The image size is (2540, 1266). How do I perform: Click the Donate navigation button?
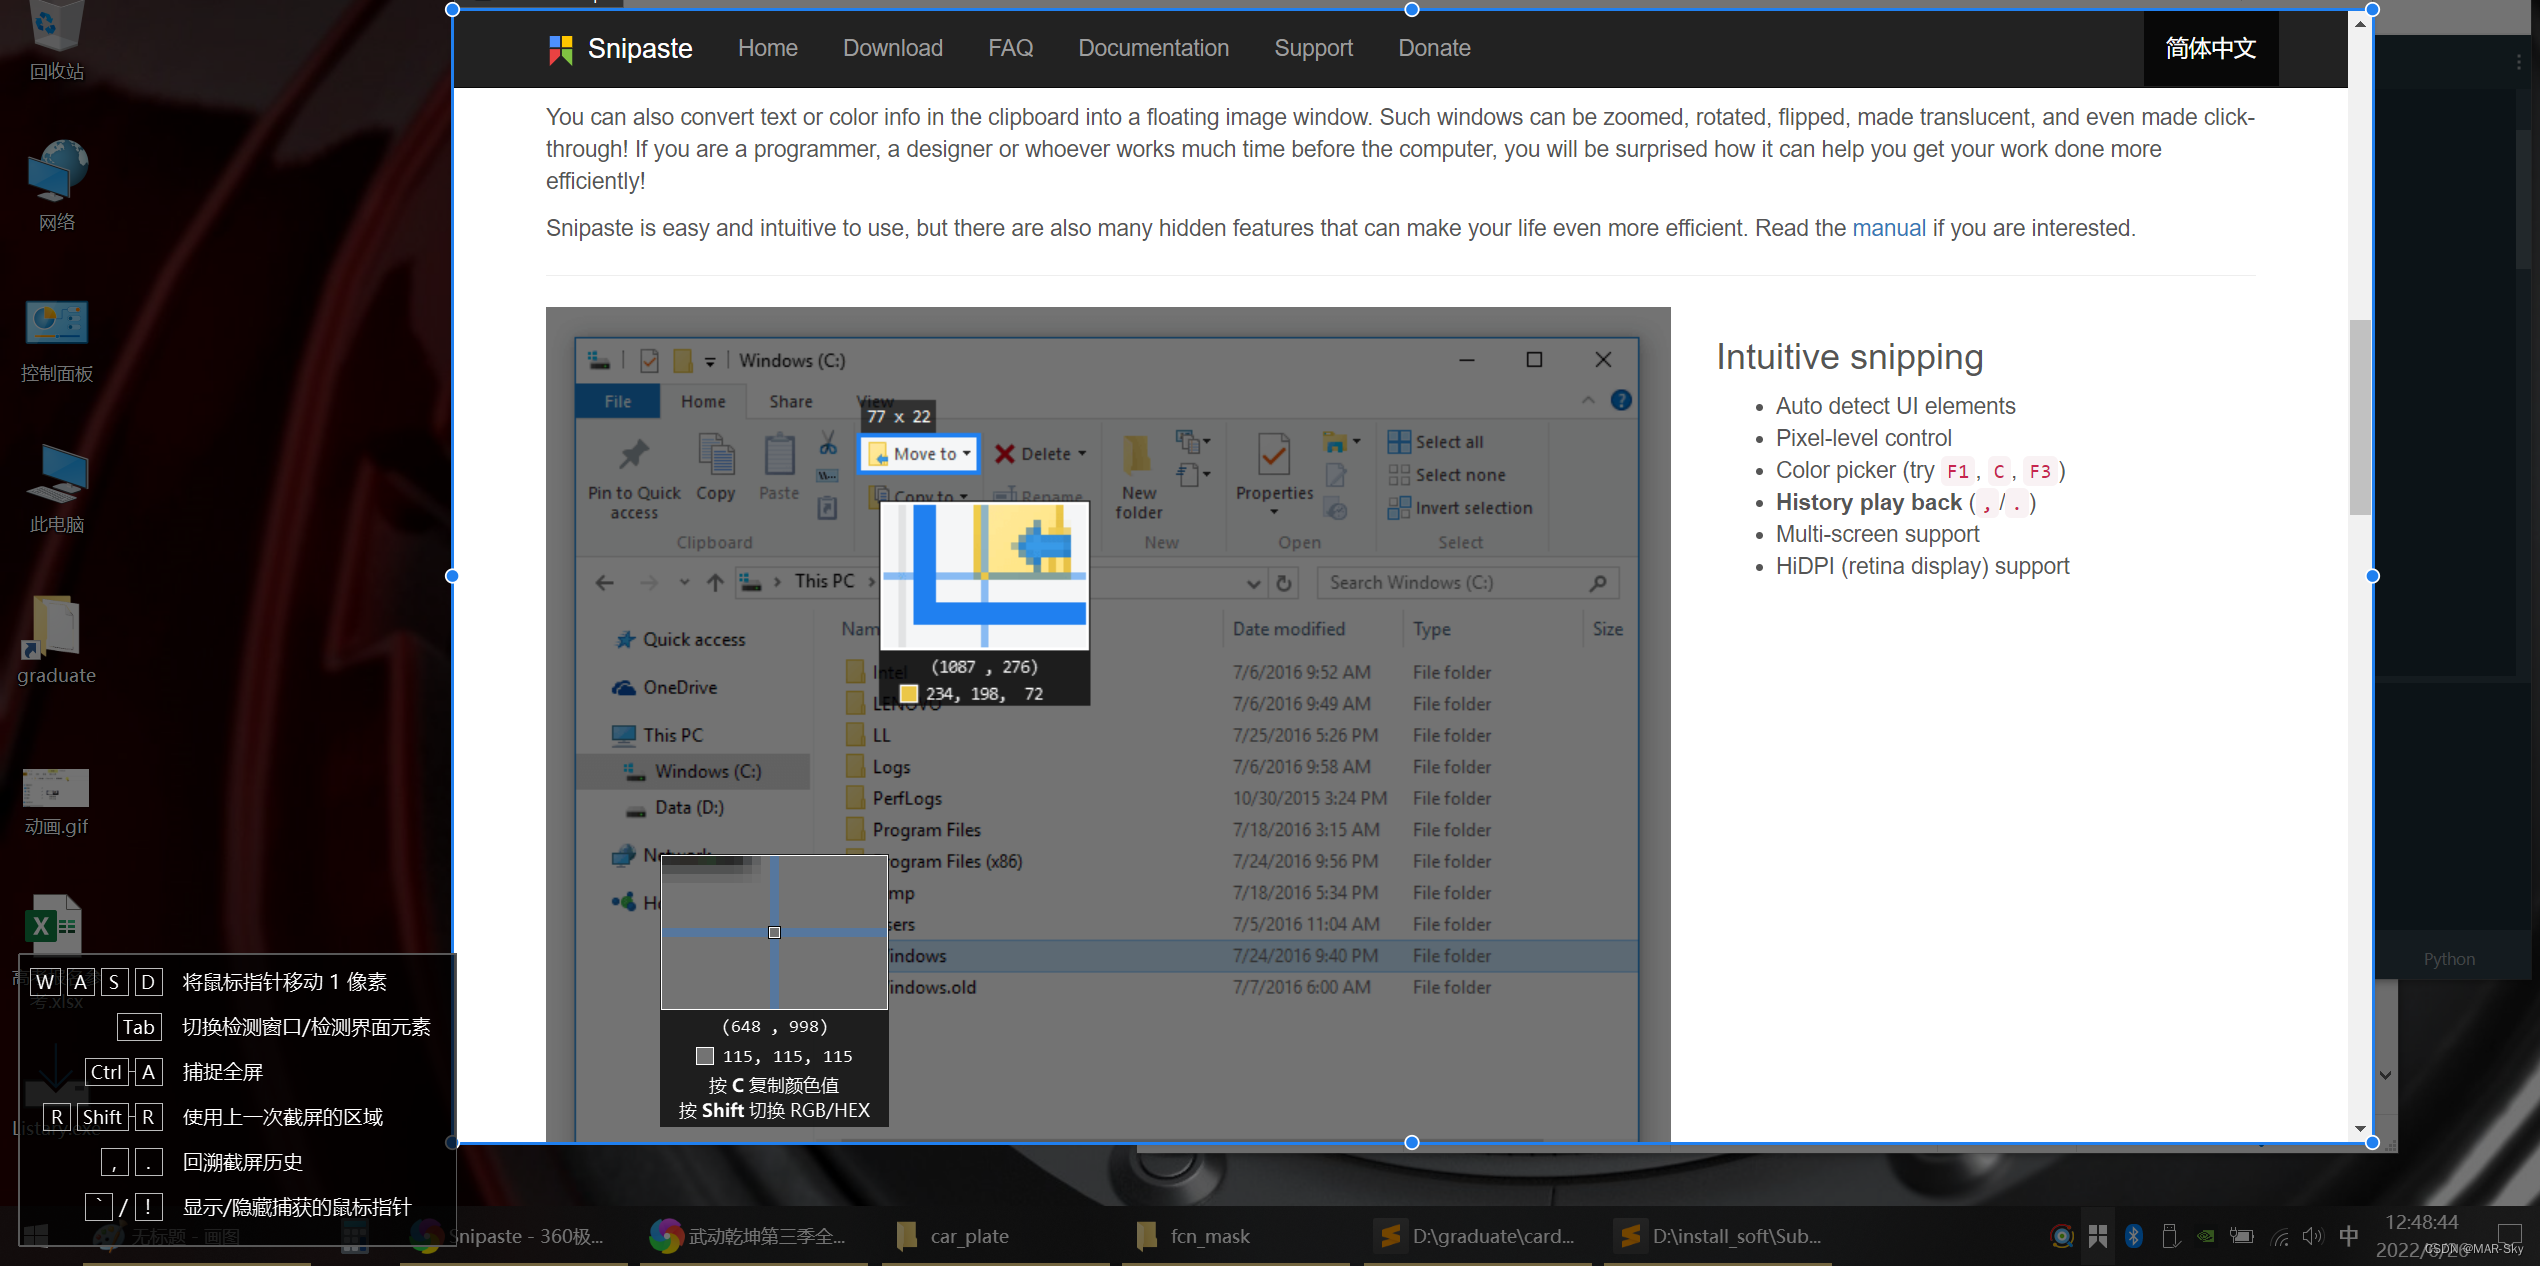(x=1434, y=47)
